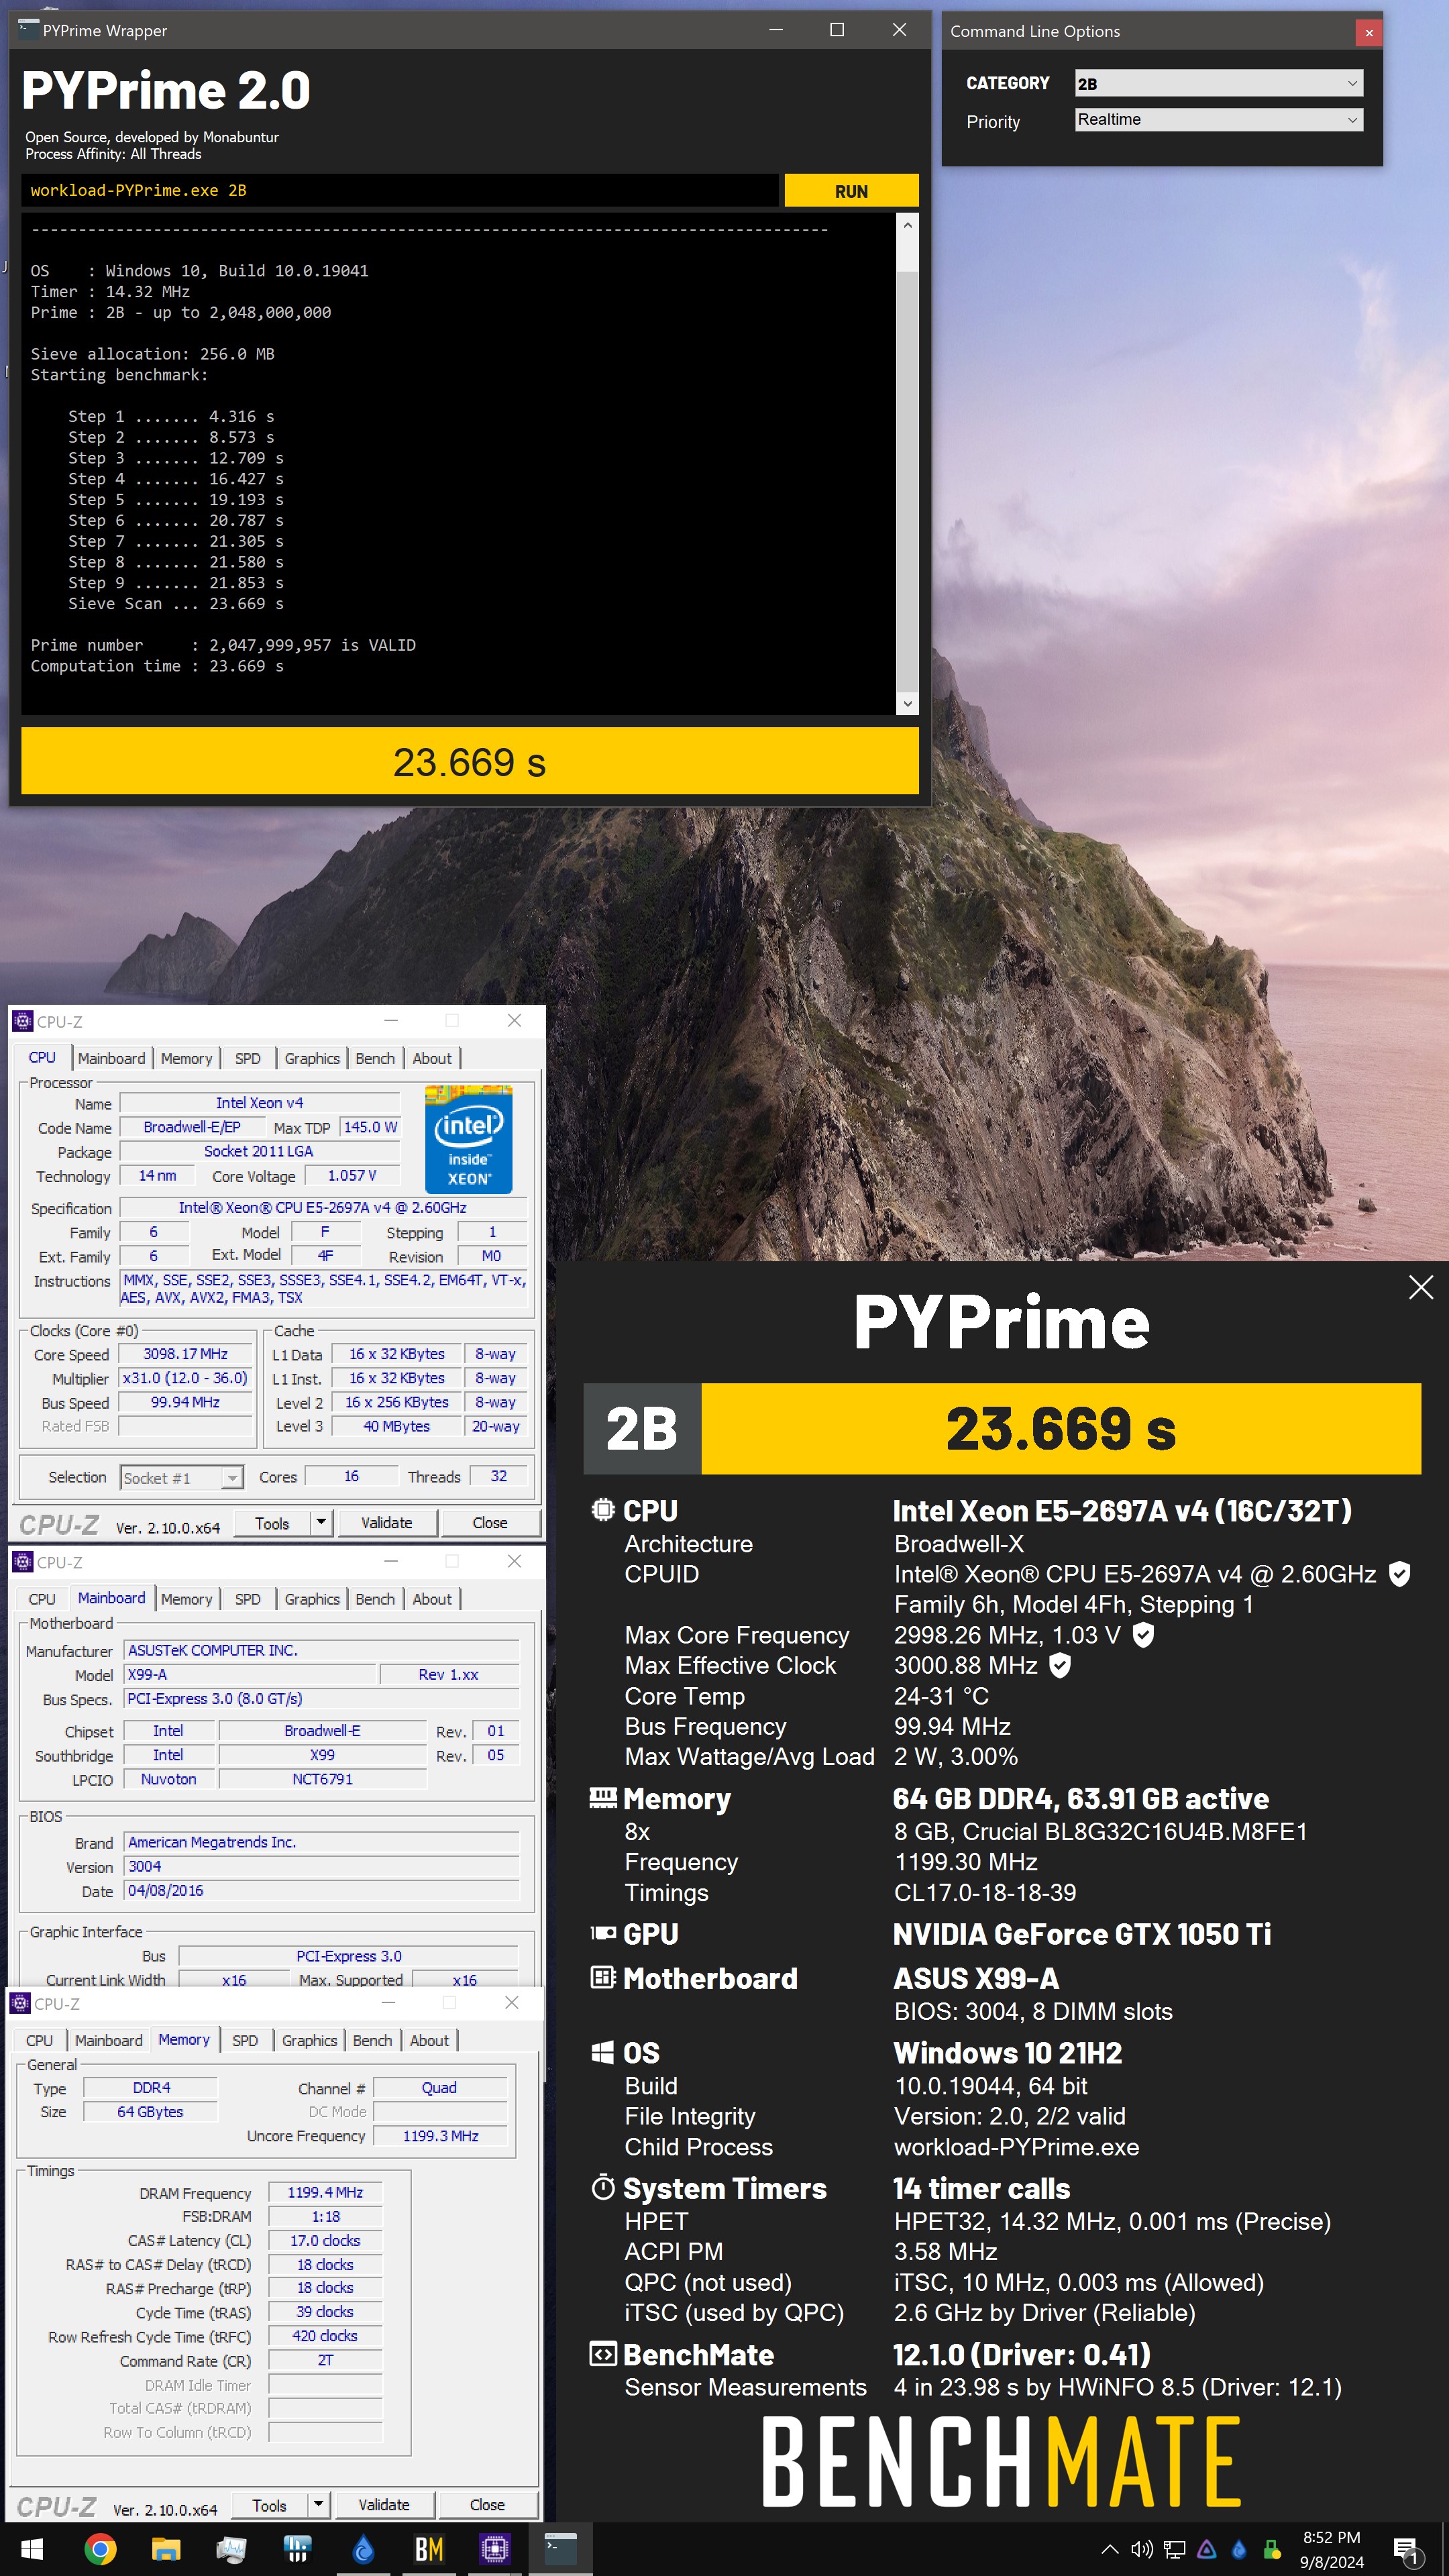Open About tab in bottom CPU-Z window

(x=429, y=2040)
